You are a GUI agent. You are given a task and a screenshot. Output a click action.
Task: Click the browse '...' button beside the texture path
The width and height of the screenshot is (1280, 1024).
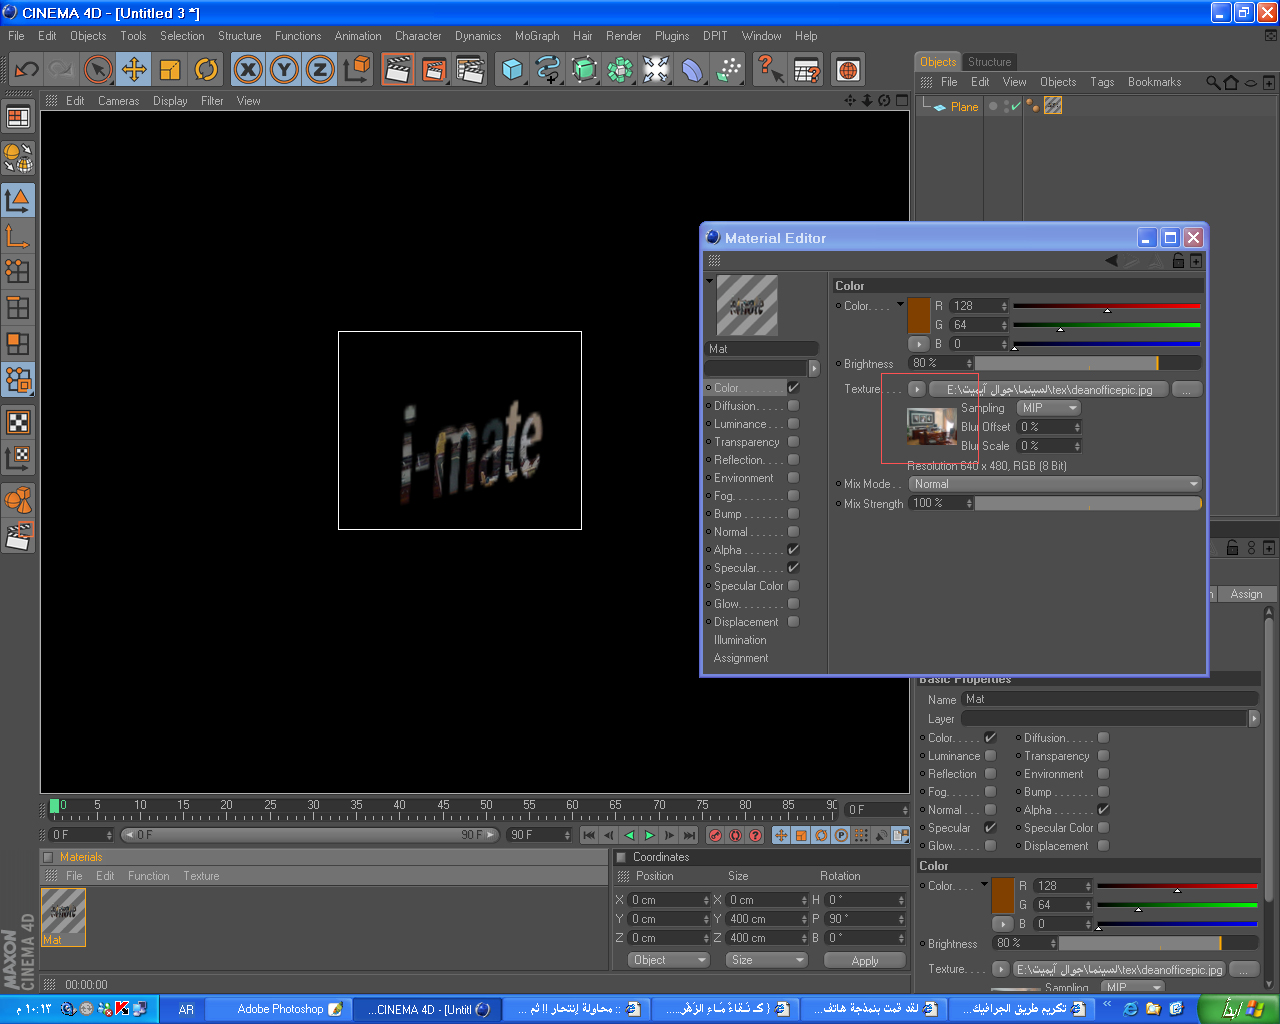tap(1186, 389)
